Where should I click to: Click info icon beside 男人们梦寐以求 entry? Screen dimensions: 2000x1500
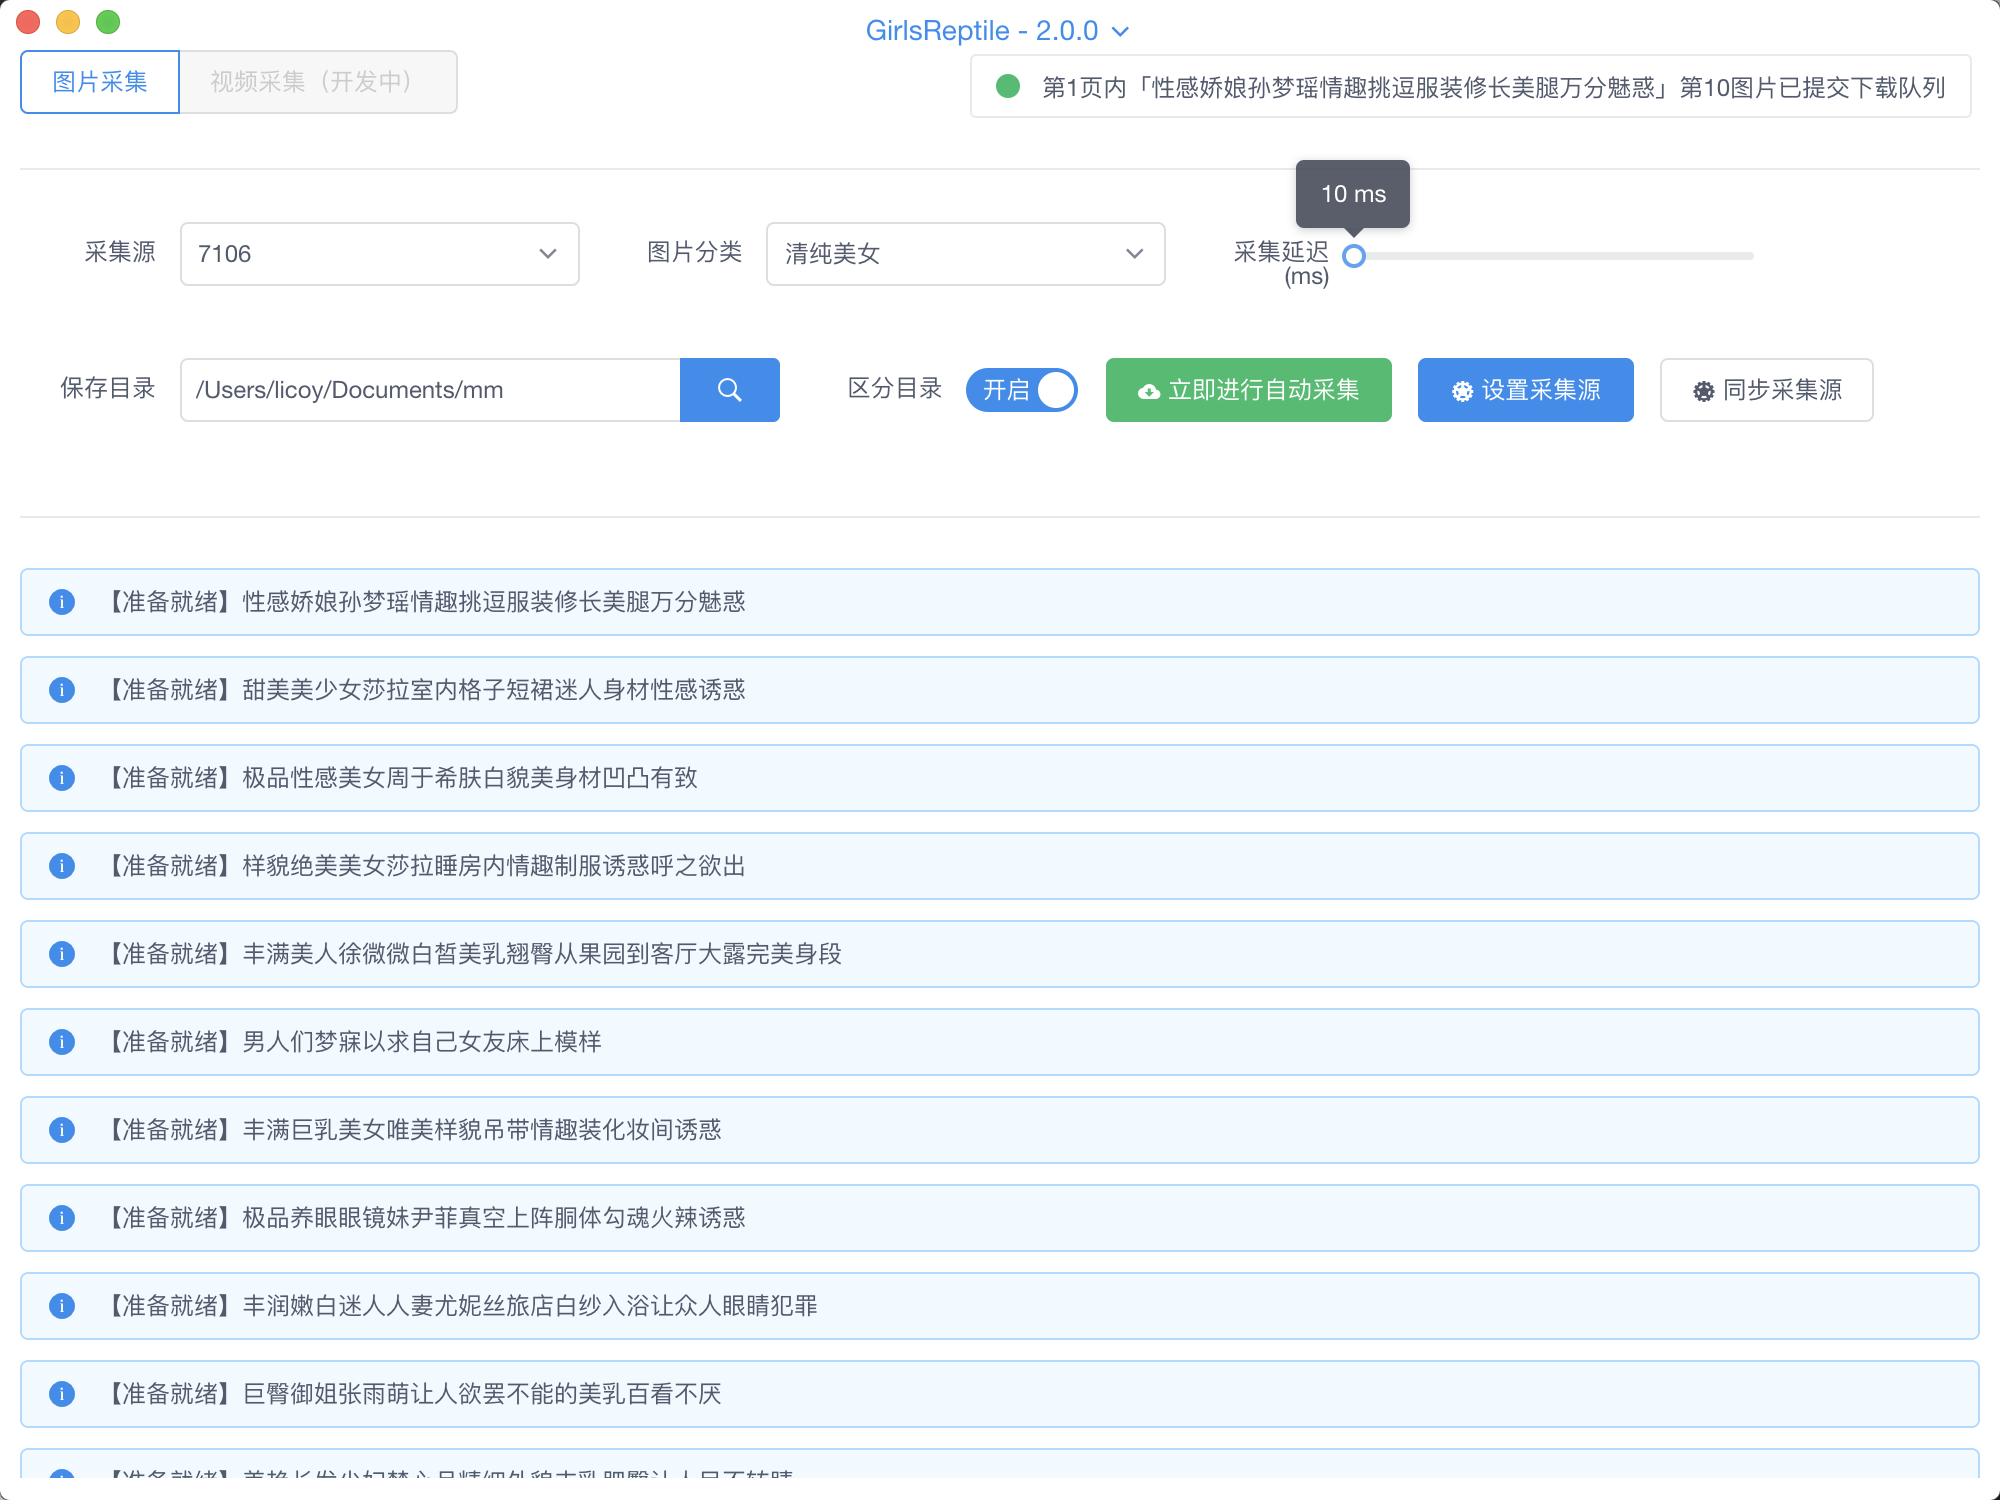tap(62, 1042)
